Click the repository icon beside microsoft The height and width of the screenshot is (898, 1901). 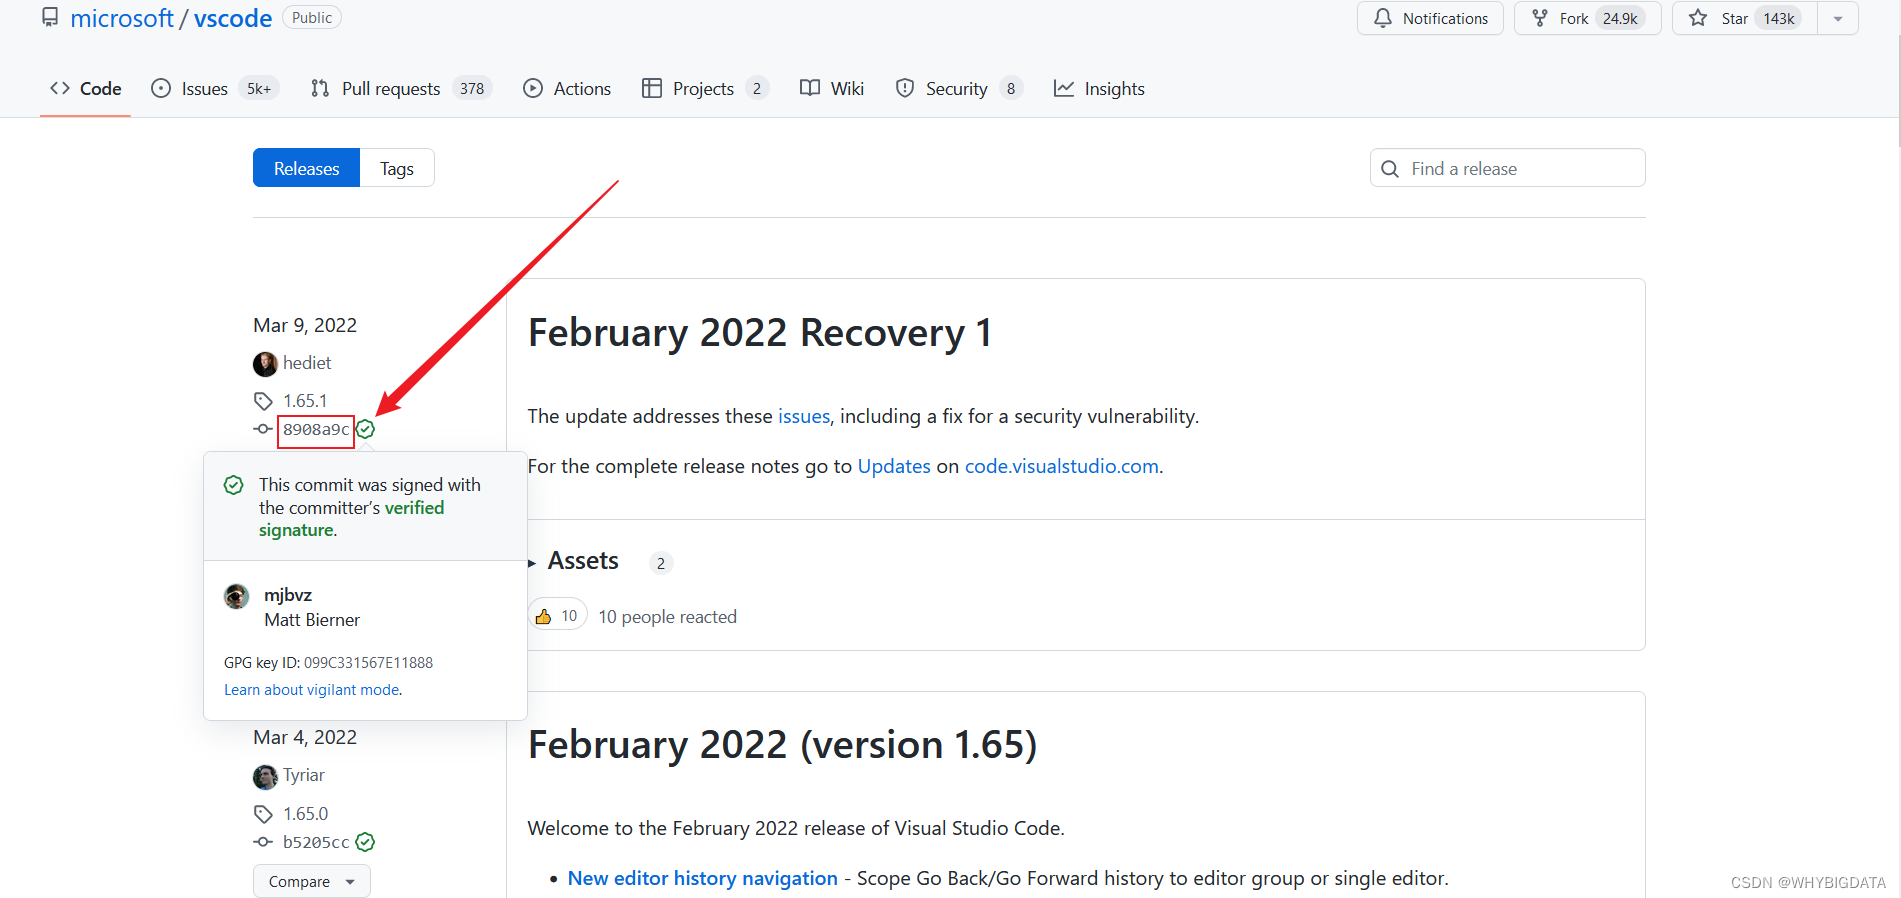click(x=50, y=17)
